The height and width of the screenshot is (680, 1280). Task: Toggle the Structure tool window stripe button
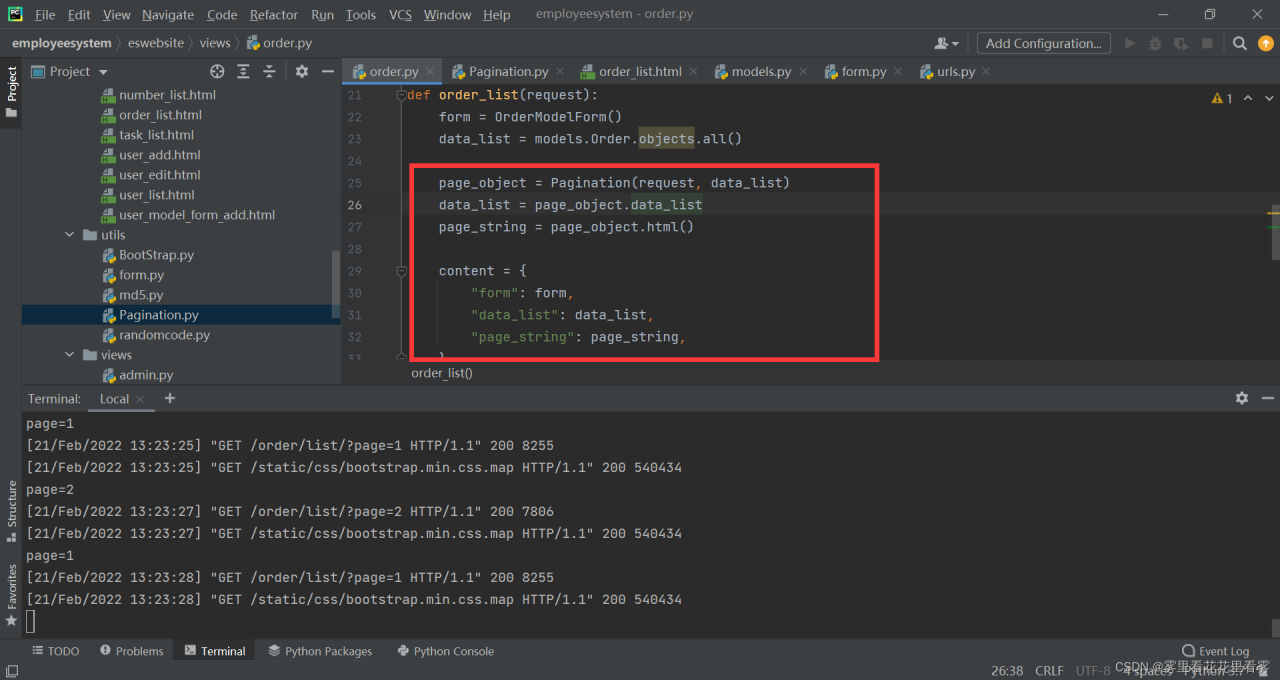point(12,511)
